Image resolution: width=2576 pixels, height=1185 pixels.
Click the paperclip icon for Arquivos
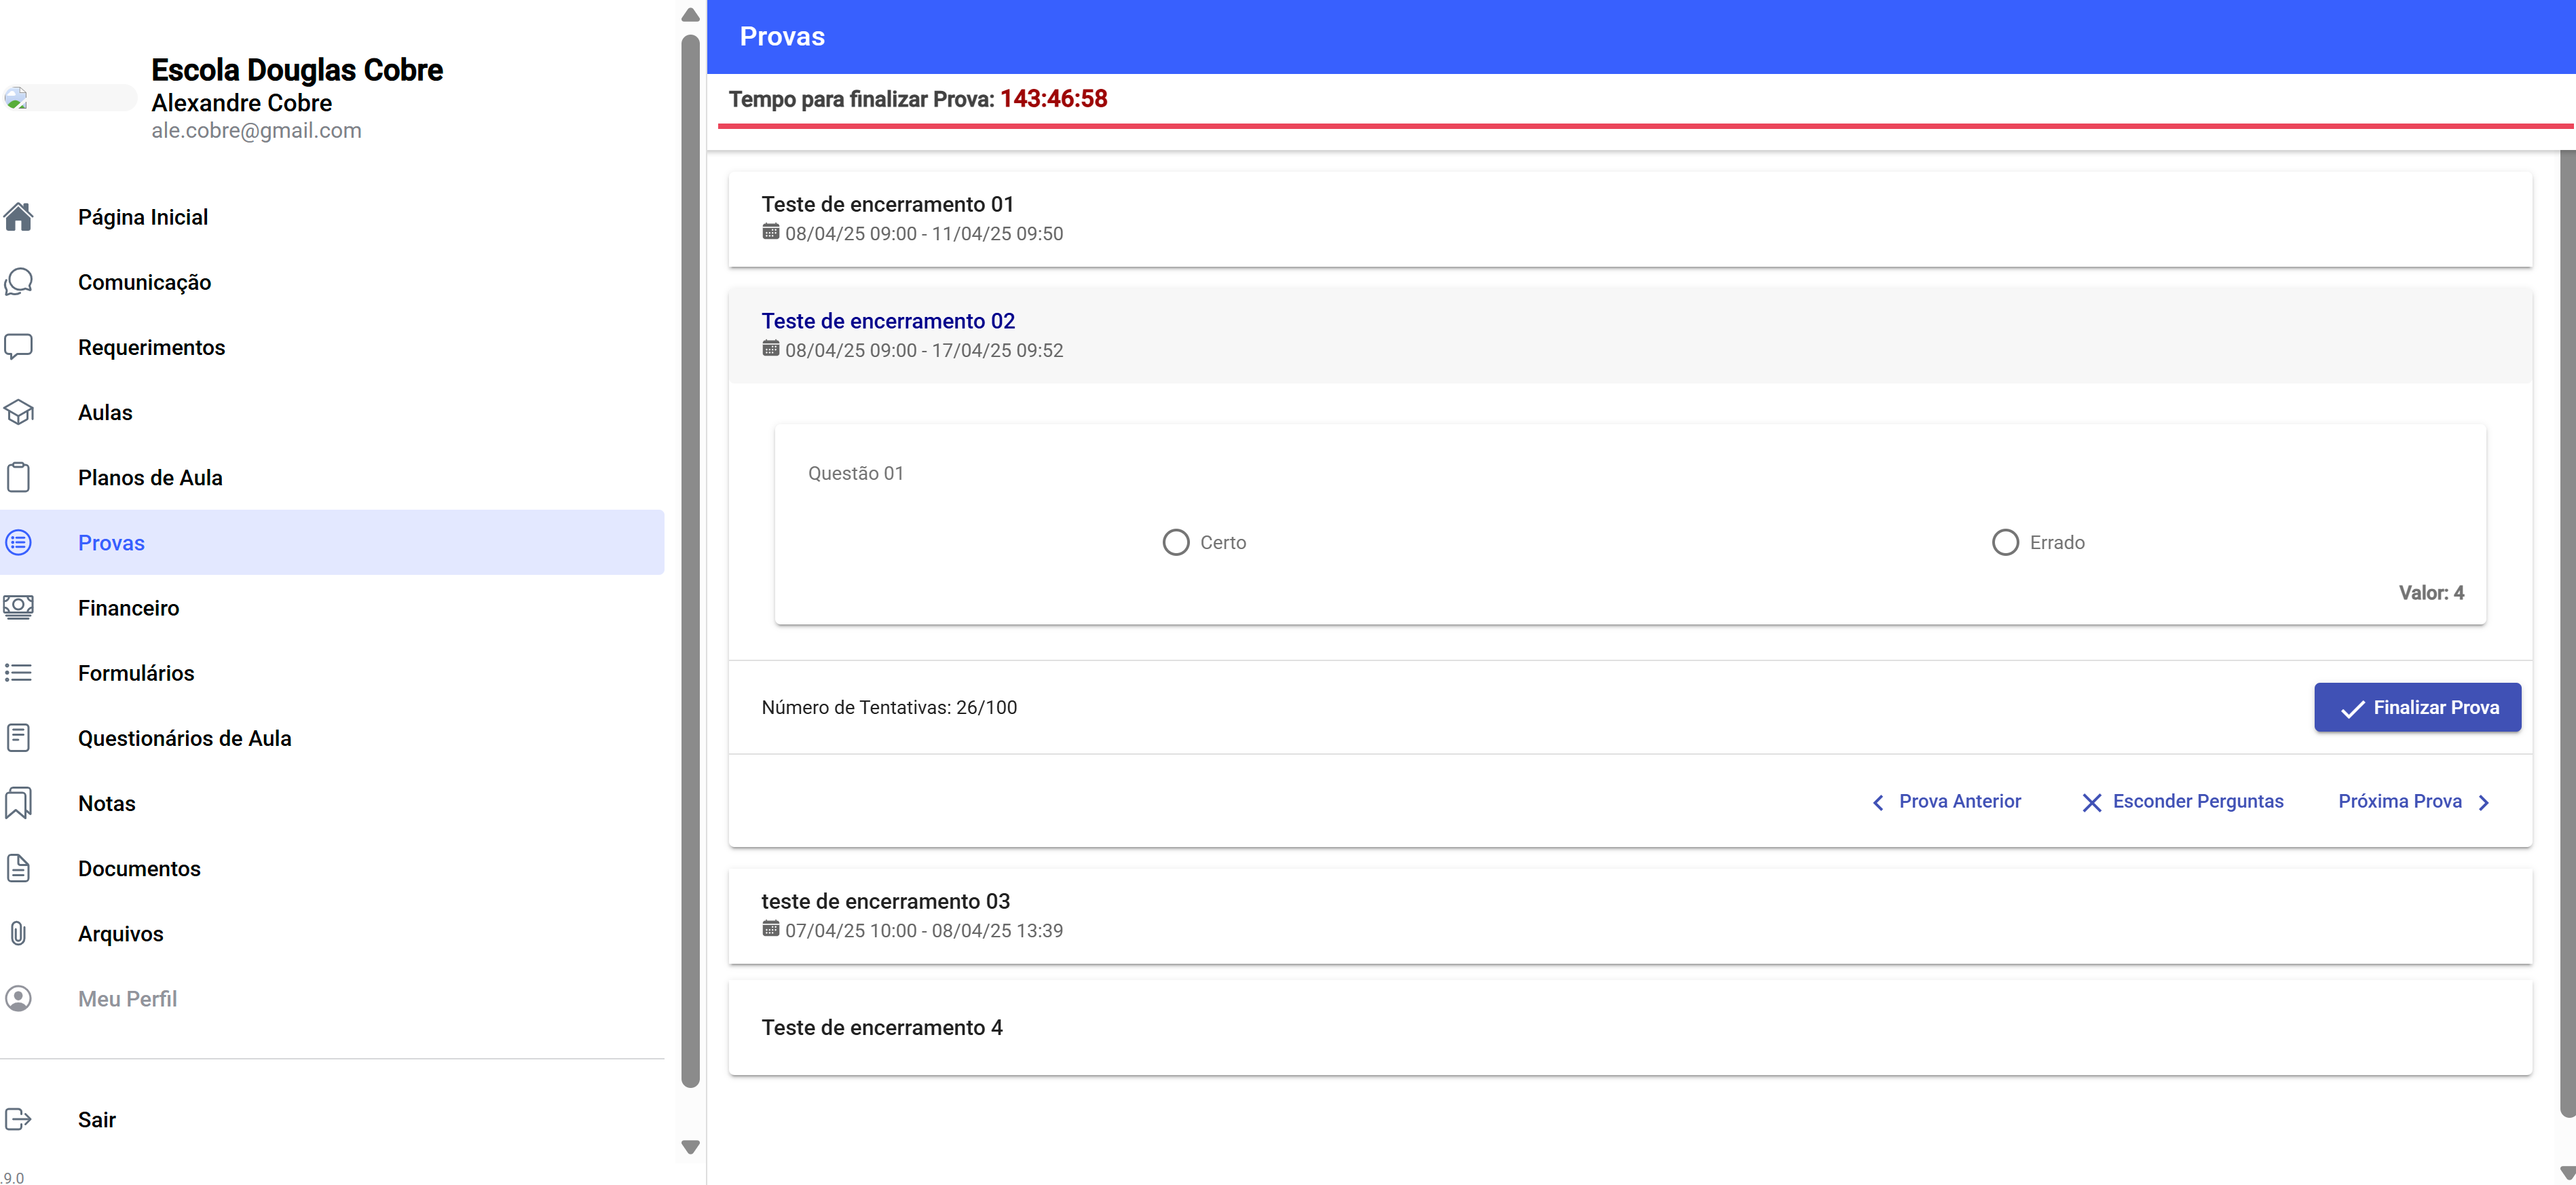(x=19, y=933)
